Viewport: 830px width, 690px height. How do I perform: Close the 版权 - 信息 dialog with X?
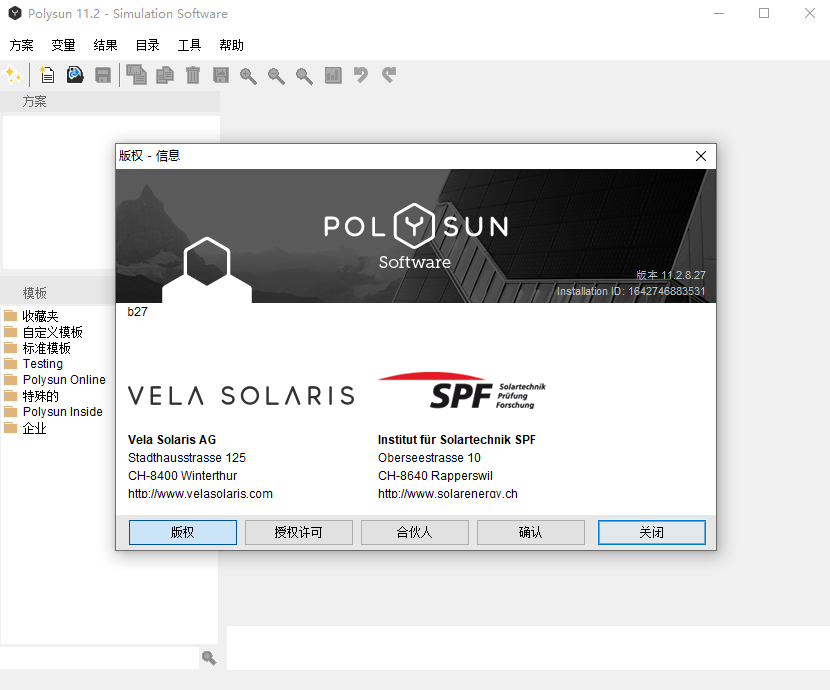(x=701, y=156)
